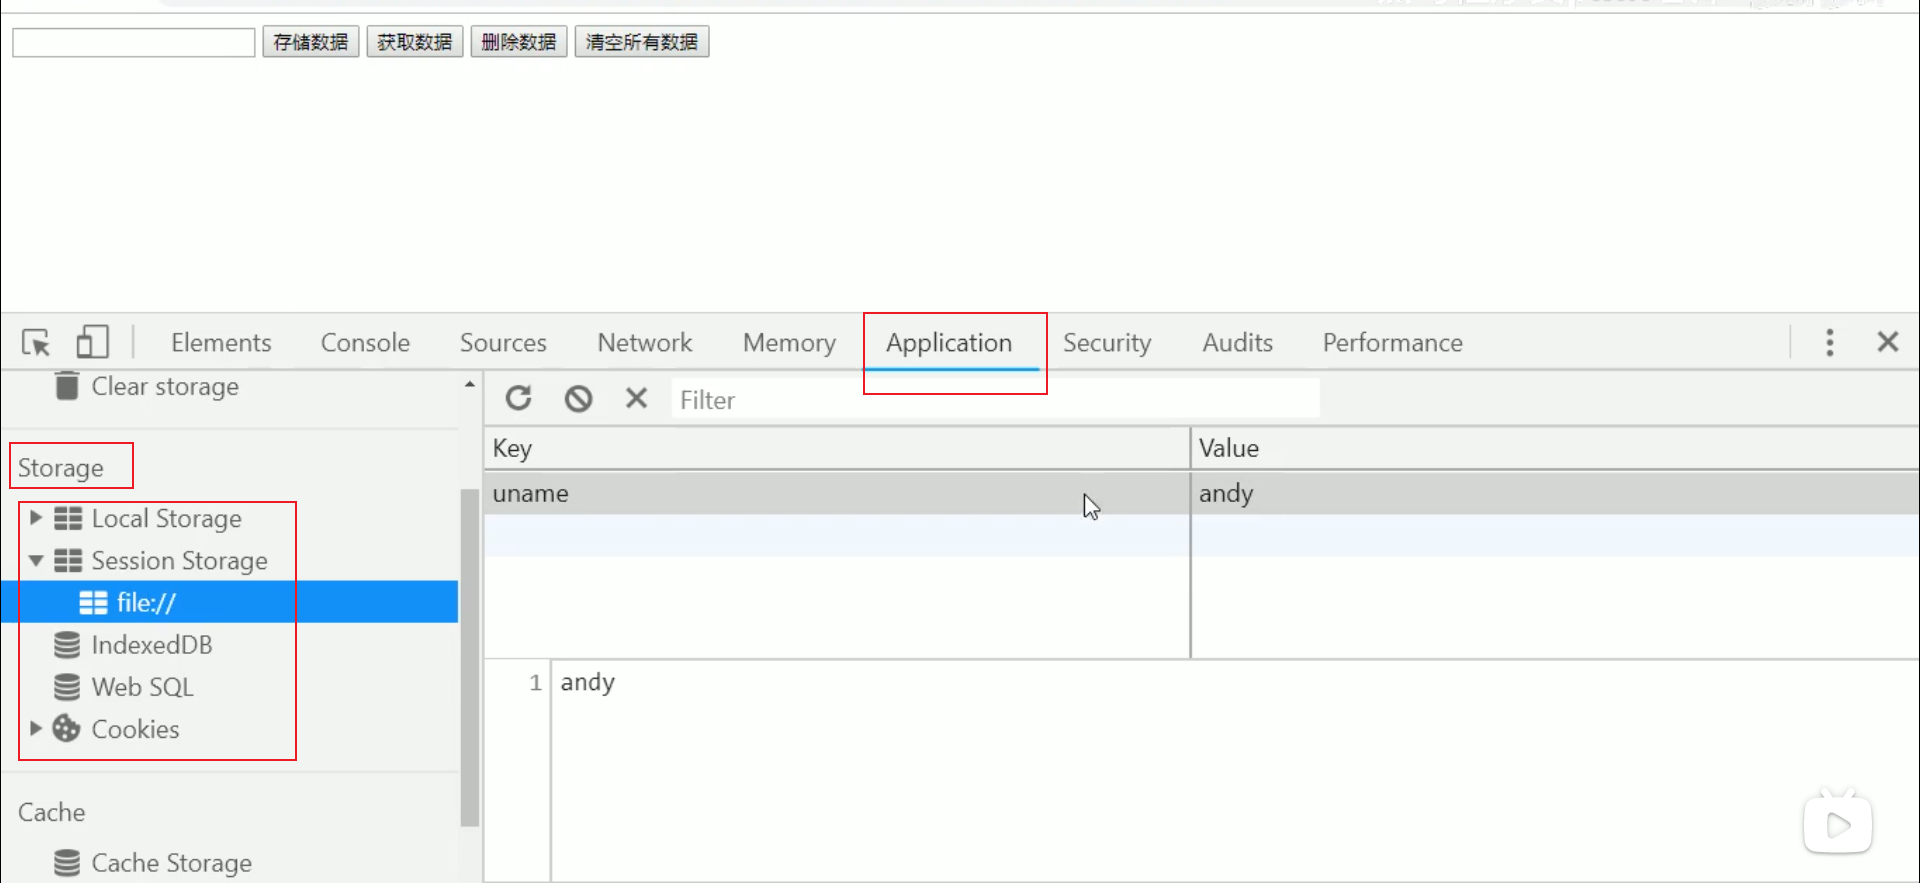Click the video play overlay icon

click(1838, 824)
